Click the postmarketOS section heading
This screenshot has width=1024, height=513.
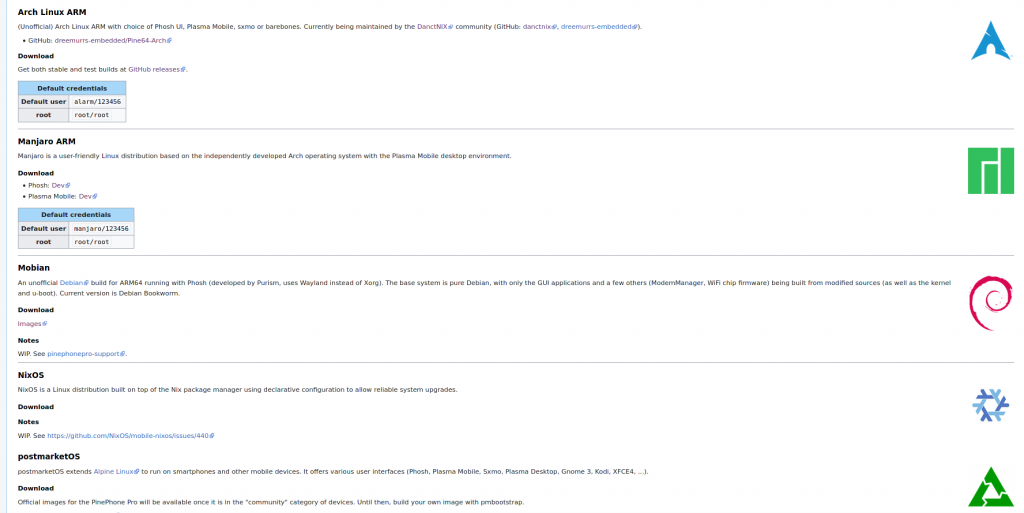coord(48,456)
